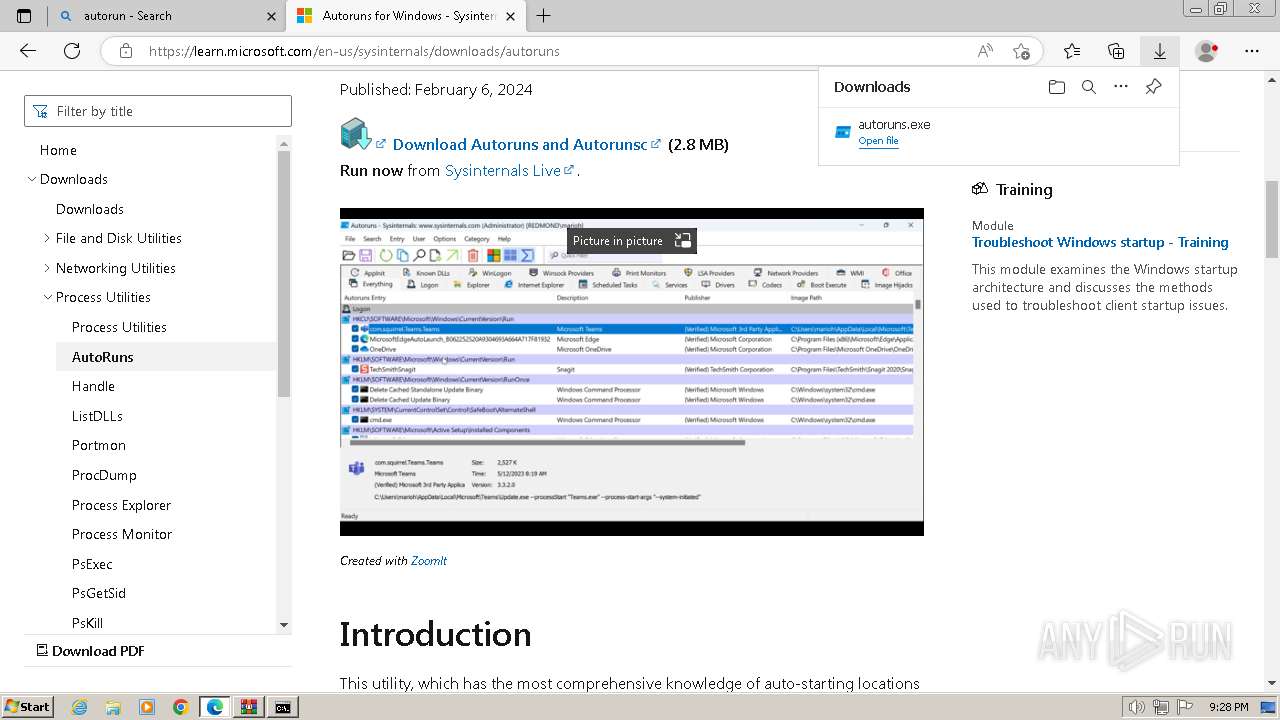Open ProcDump in the sidebar
Screen dimensions: 1280x720
(104, 475)
